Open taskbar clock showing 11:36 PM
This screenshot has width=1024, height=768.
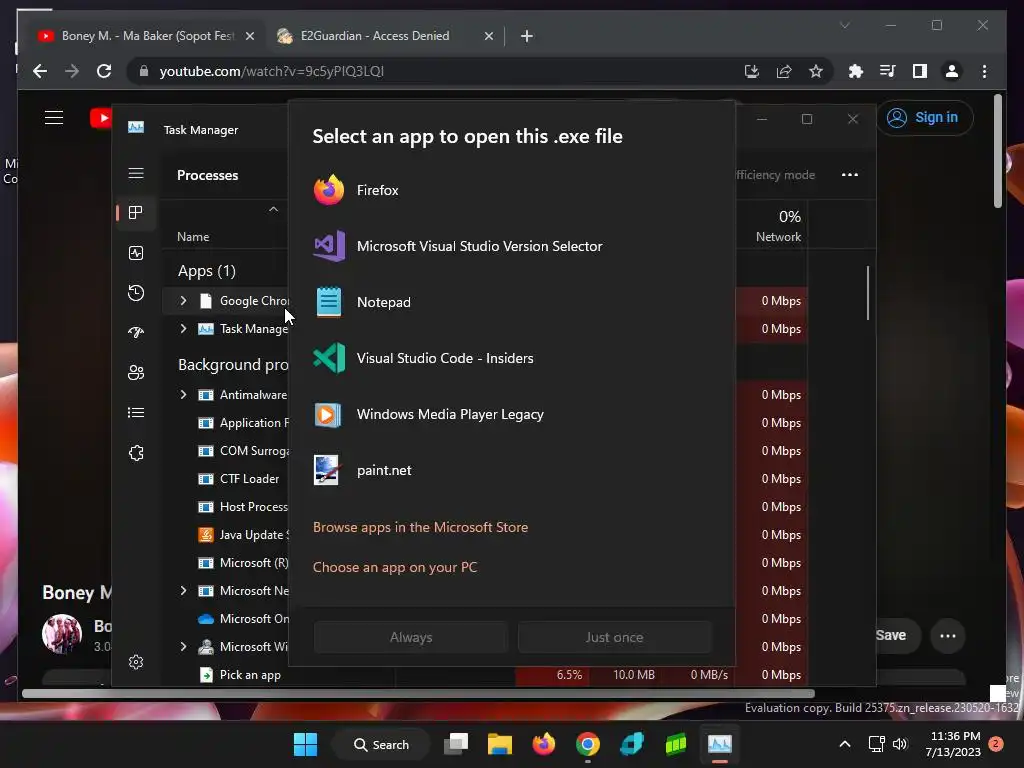[x=953, y=744]
